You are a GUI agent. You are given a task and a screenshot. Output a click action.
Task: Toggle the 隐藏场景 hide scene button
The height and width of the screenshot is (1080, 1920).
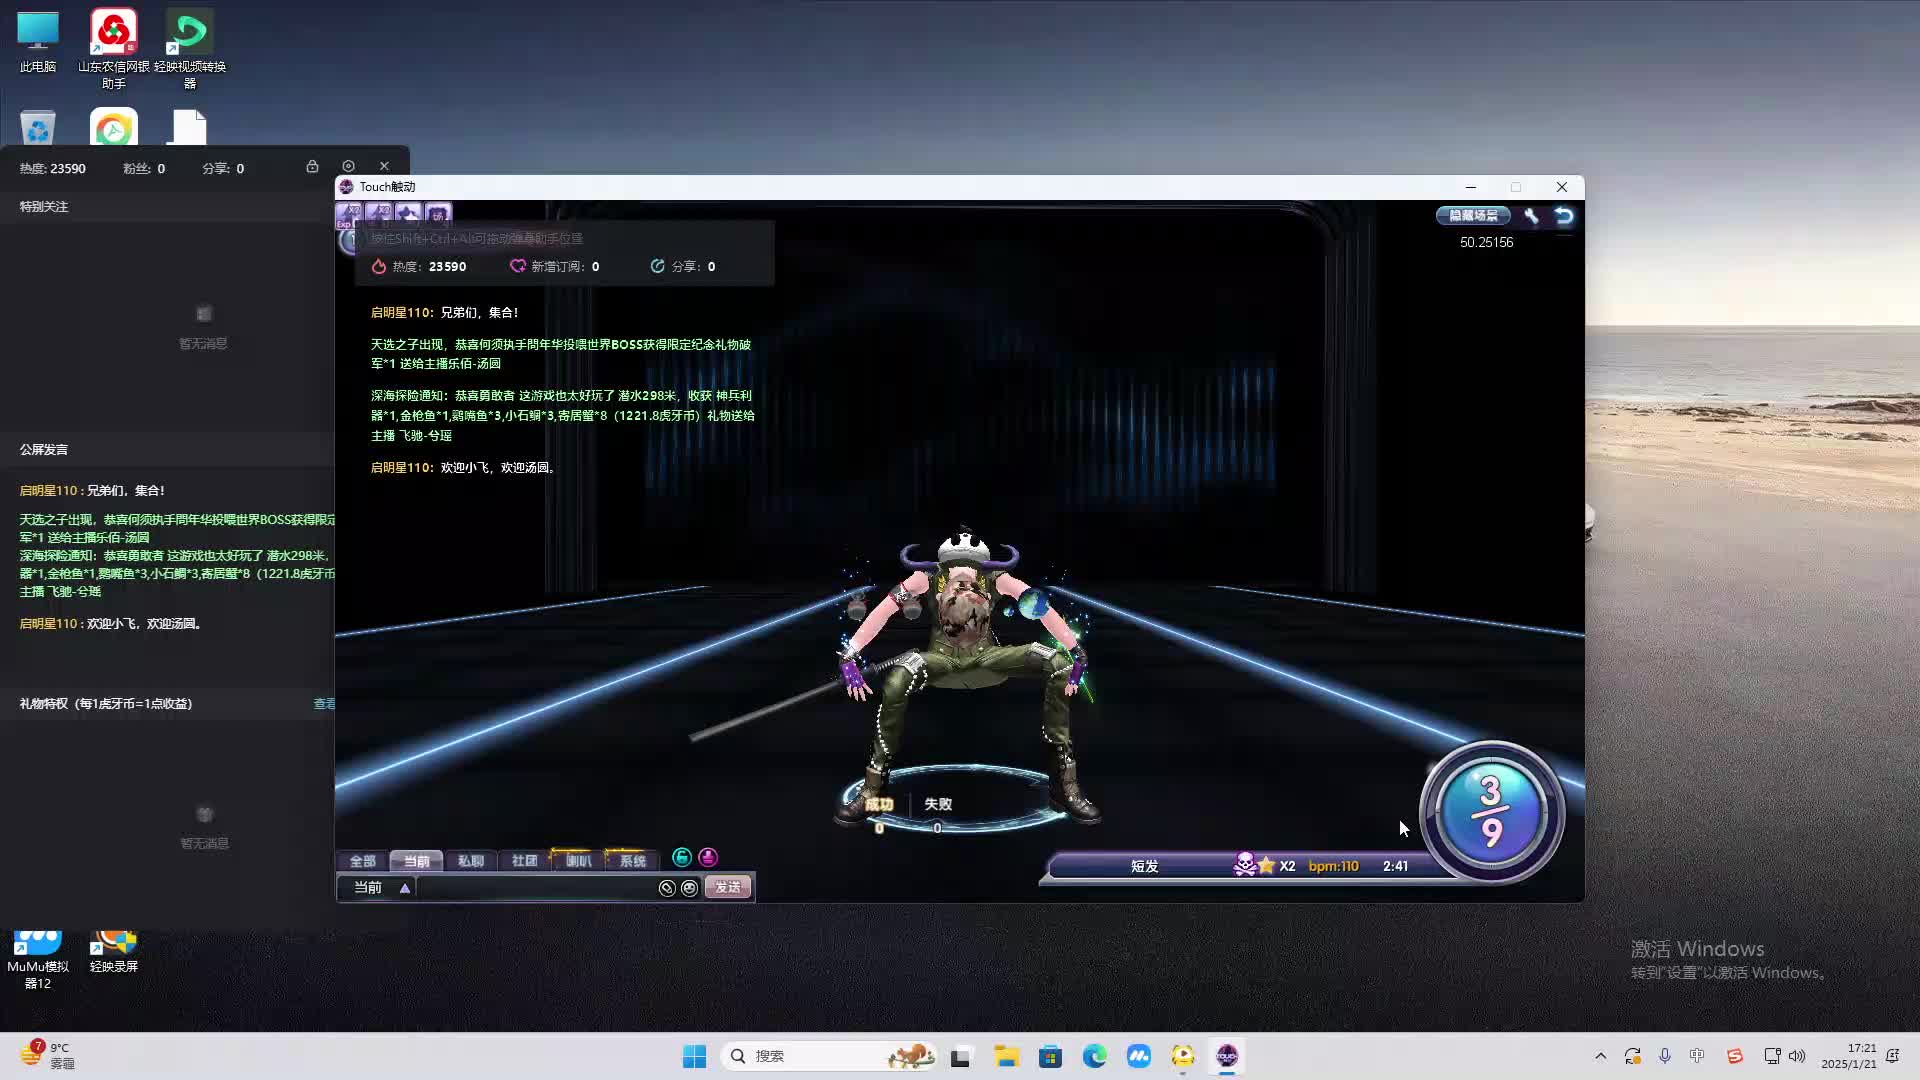[1473, 216]
